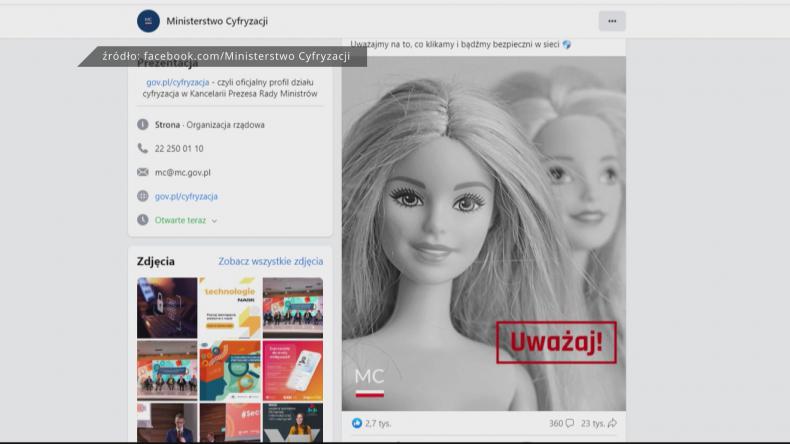
Task: Open the Uważaj! doll post image
Action: 484,232
